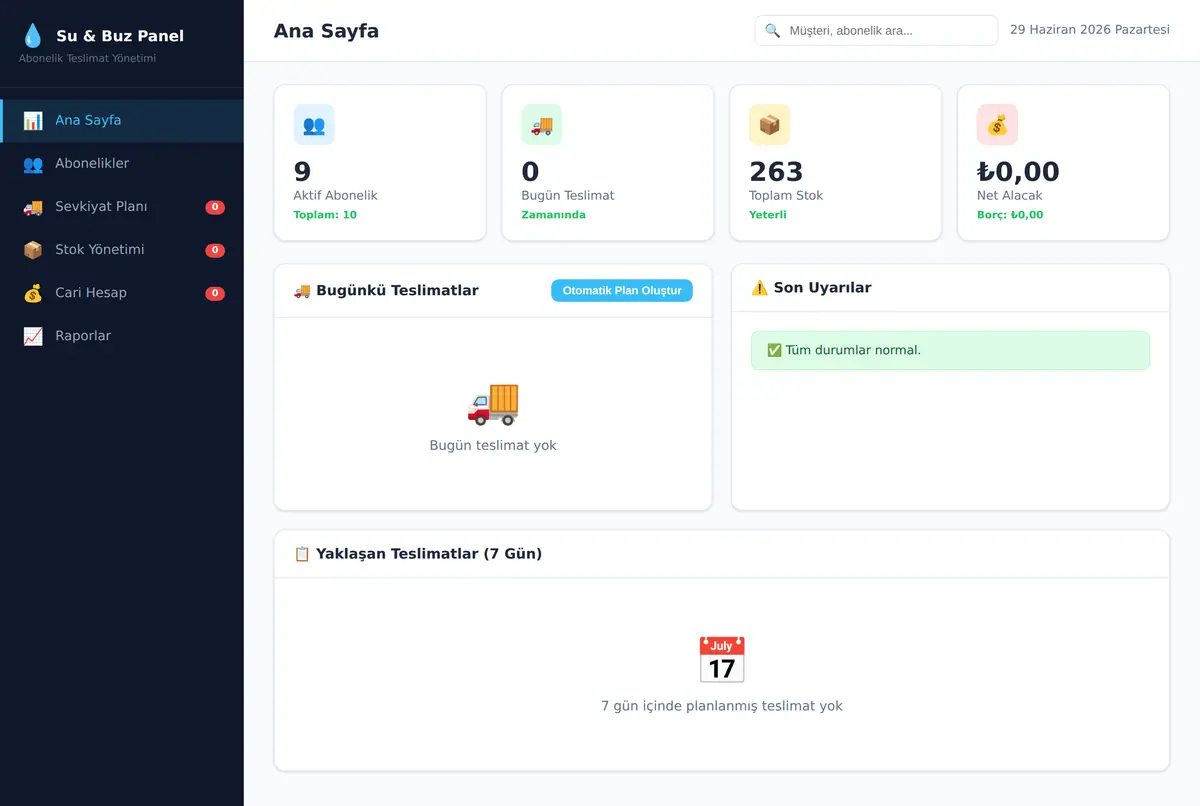
Task: Click the Cari Hesap red count badge
Action: click(x=215, y=294)
